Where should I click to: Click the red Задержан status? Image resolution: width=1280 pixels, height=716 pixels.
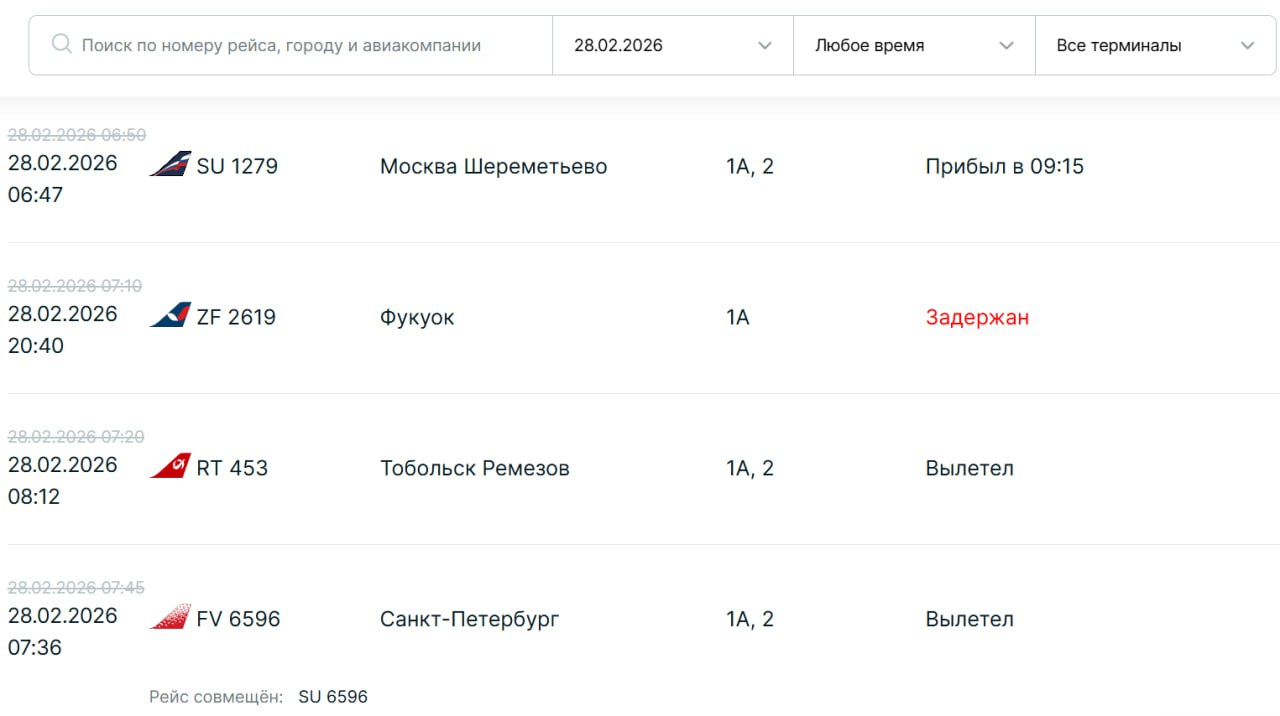coord(977,317)
